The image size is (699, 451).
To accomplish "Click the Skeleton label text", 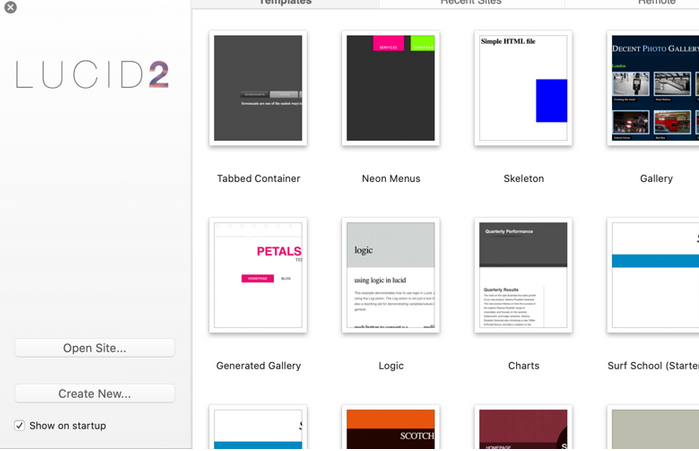I will [x=524, y=179].
